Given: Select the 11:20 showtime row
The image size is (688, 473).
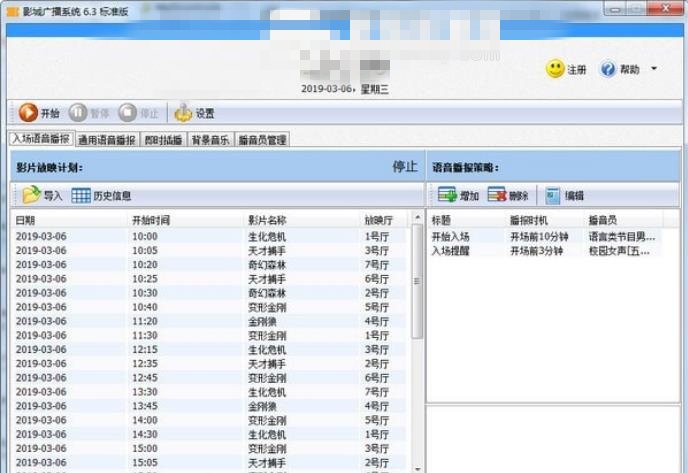Looking at the screenshot, I should (210, 321).
